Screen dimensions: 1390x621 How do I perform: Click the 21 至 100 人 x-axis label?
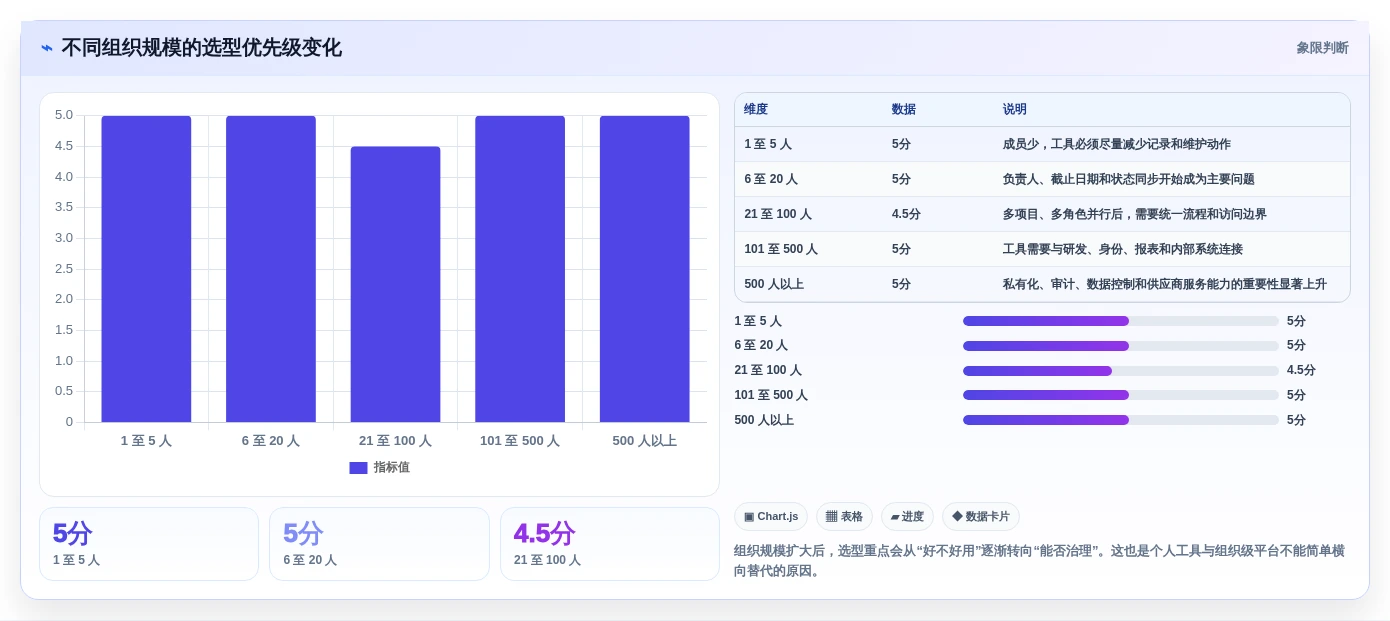pyautogui.click(x=395, y=441)
